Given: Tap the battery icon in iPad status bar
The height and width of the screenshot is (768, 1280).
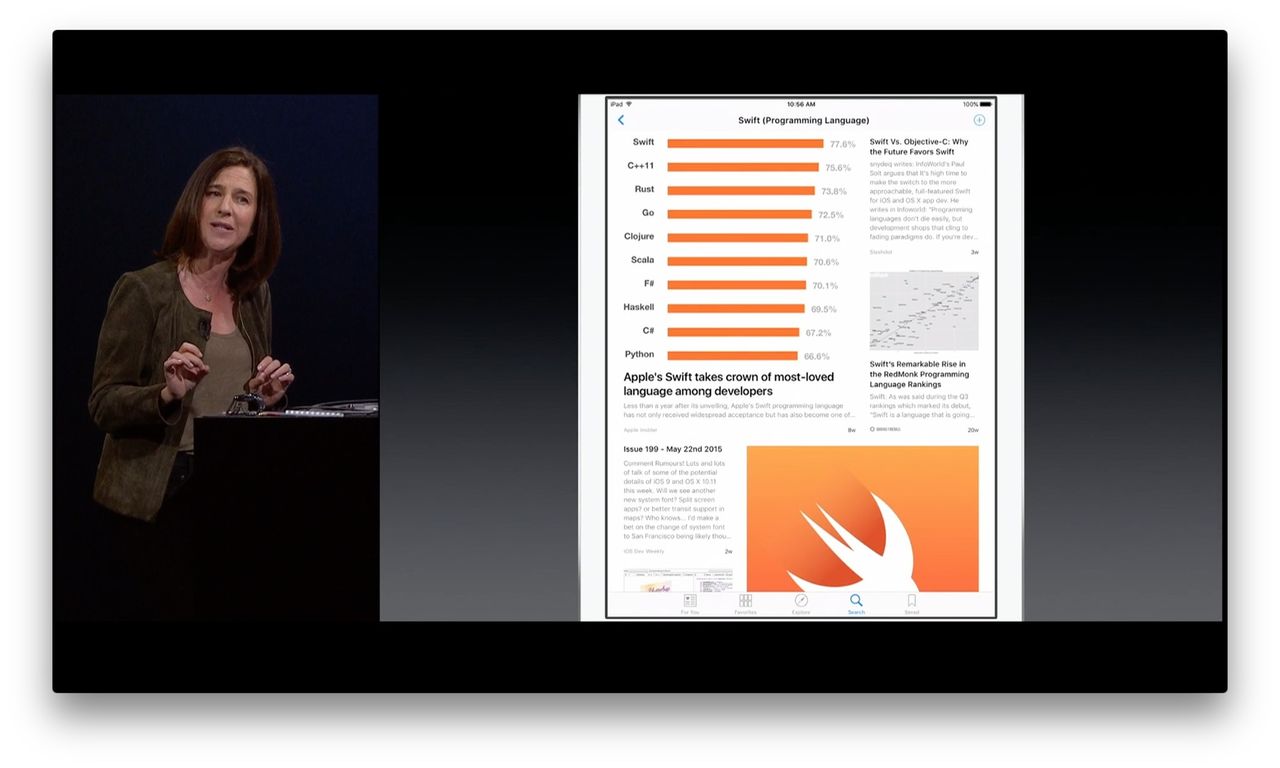Looking at the screenshot, I should coord(986,104).
